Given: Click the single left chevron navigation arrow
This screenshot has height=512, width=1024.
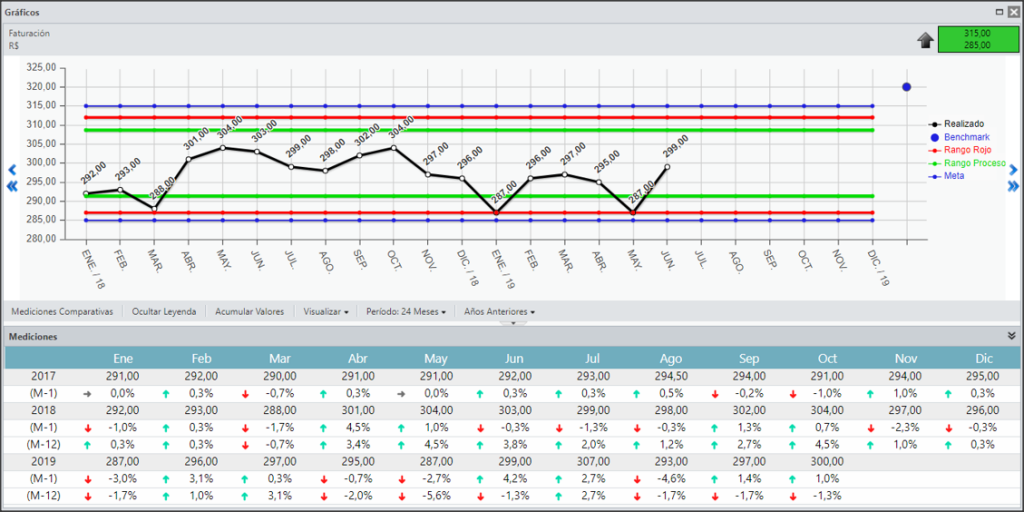Looking at the screenshot, I should pyautogui.click(x=12, y=170).
